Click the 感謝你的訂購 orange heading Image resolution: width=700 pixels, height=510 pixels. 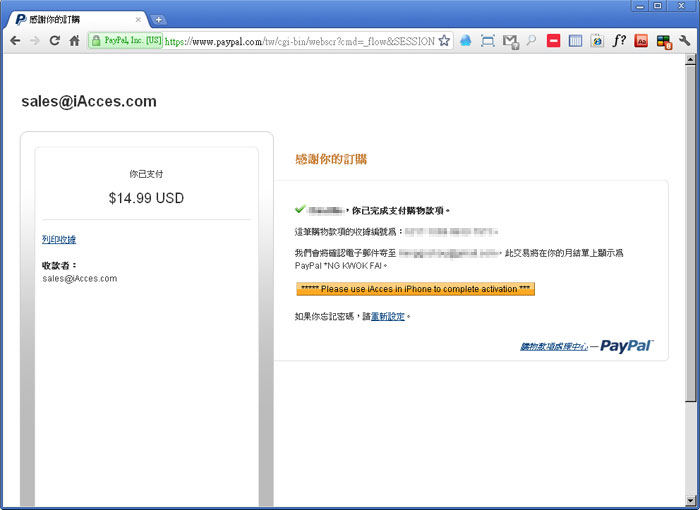(x=331, y=159)
